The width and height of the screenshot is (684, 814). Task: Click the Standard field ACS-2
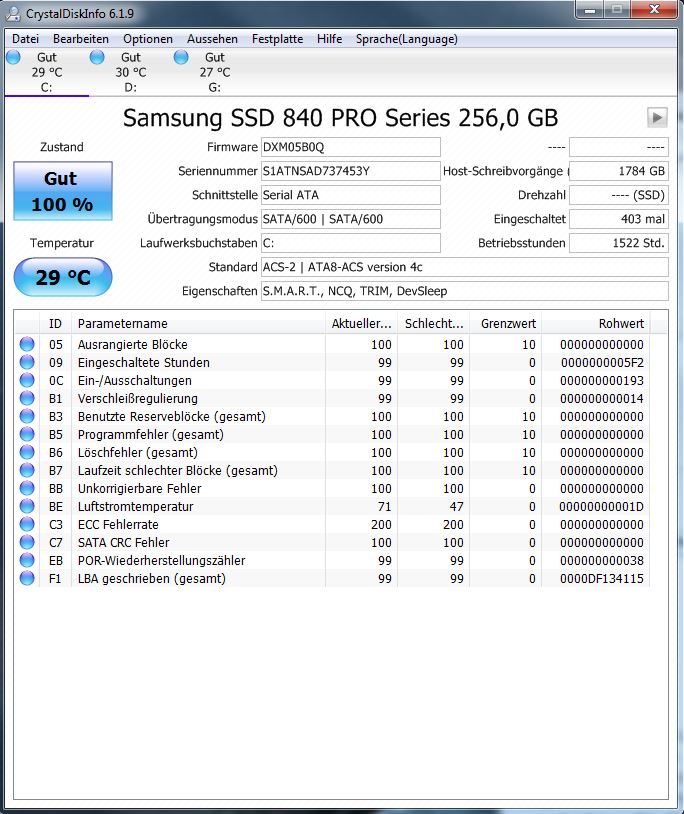(x=464, y=267)
